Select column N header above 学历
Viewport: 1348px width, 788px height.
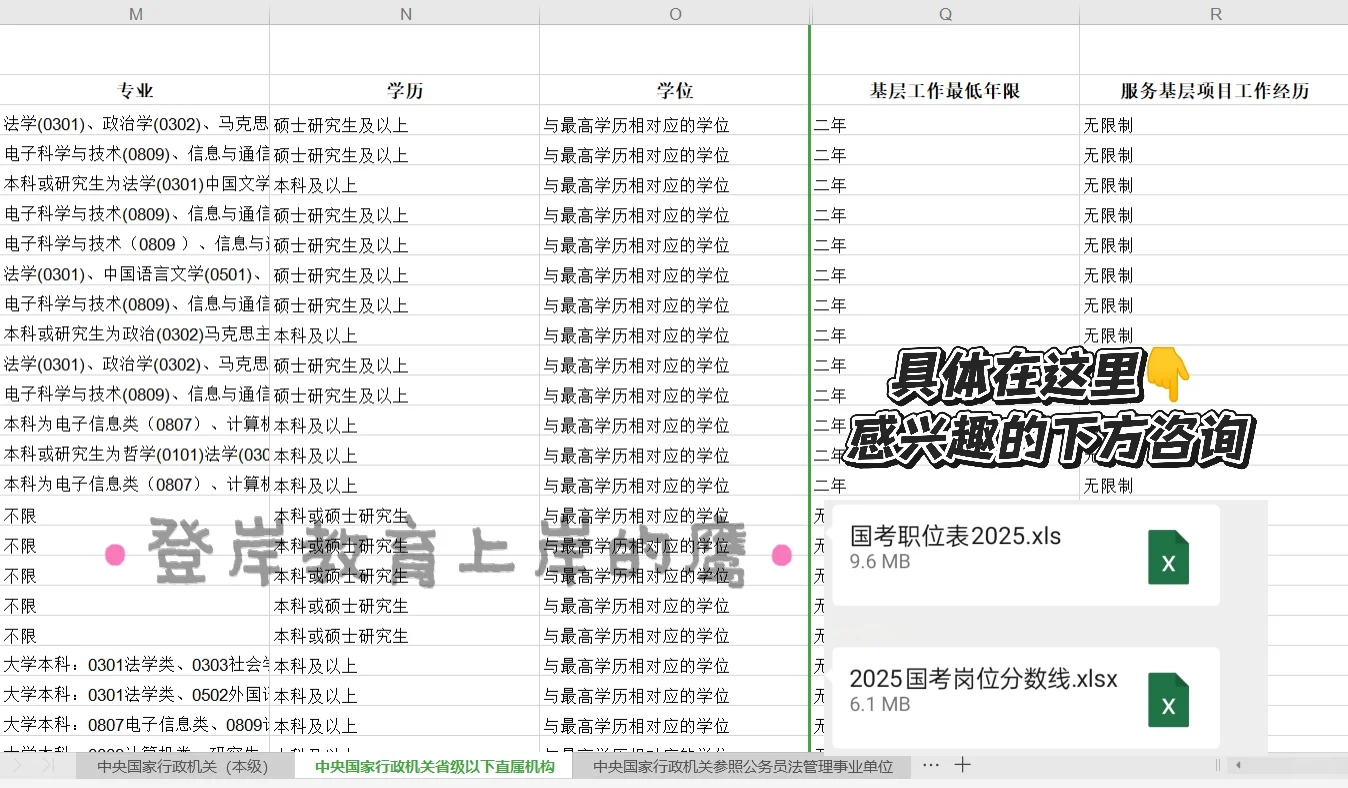[x=405, y=14]
